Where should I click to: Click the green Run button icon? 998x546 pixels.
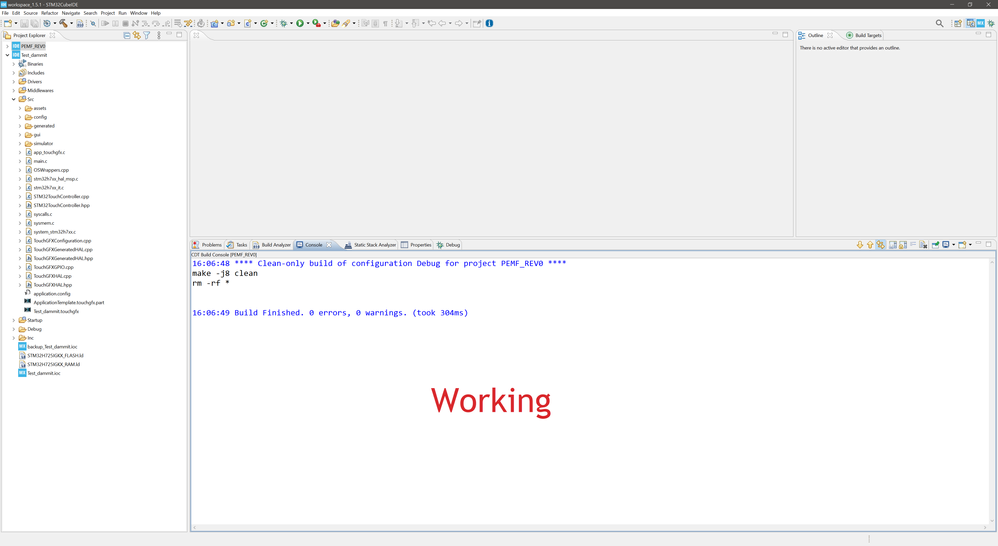[x=300, y=23]
